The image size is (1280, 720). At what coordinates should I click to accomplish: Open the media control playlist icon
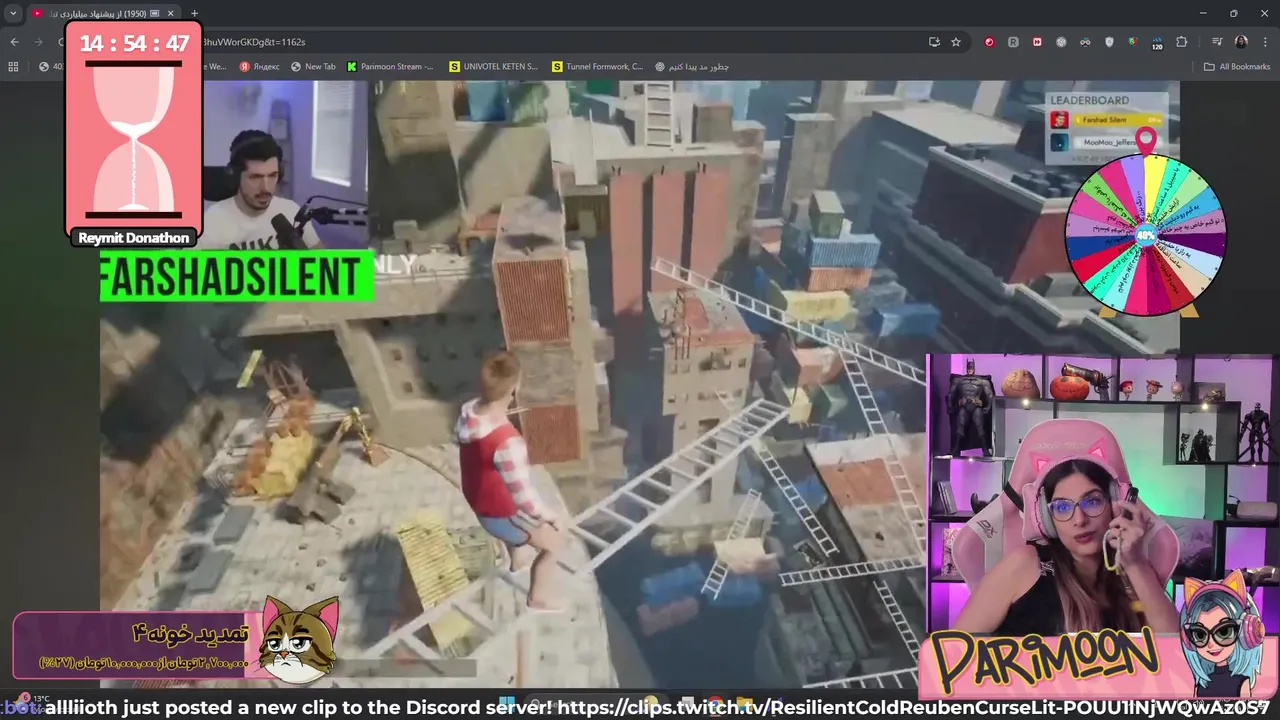1217,42
